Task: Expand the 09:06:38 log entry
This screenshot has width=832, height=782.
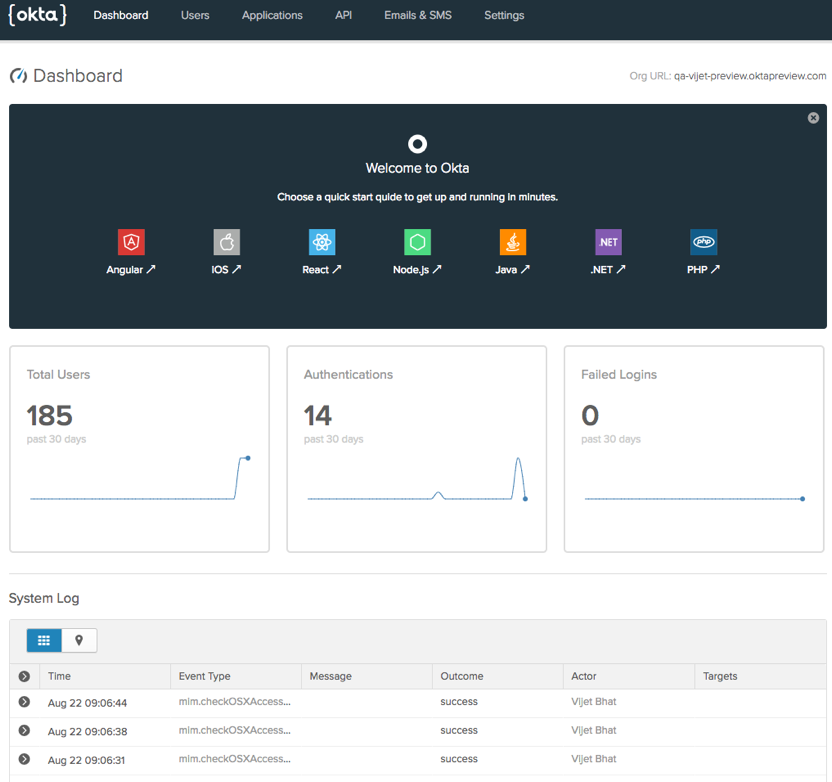Action: coord(24,731)
